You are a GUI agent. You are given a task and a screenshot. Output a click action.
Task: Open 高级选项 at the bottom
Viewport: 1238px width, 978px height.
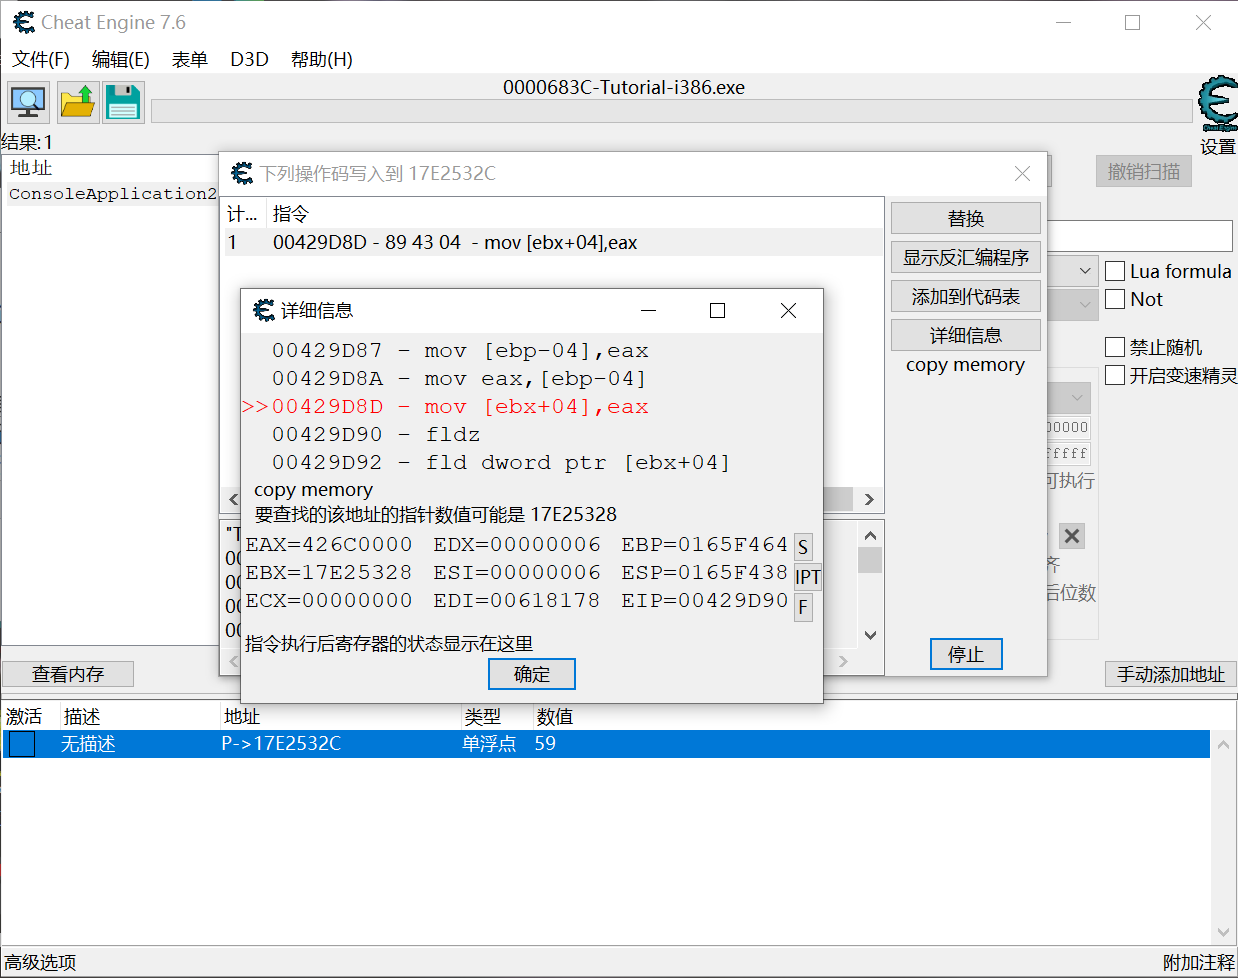pos(41,962)
